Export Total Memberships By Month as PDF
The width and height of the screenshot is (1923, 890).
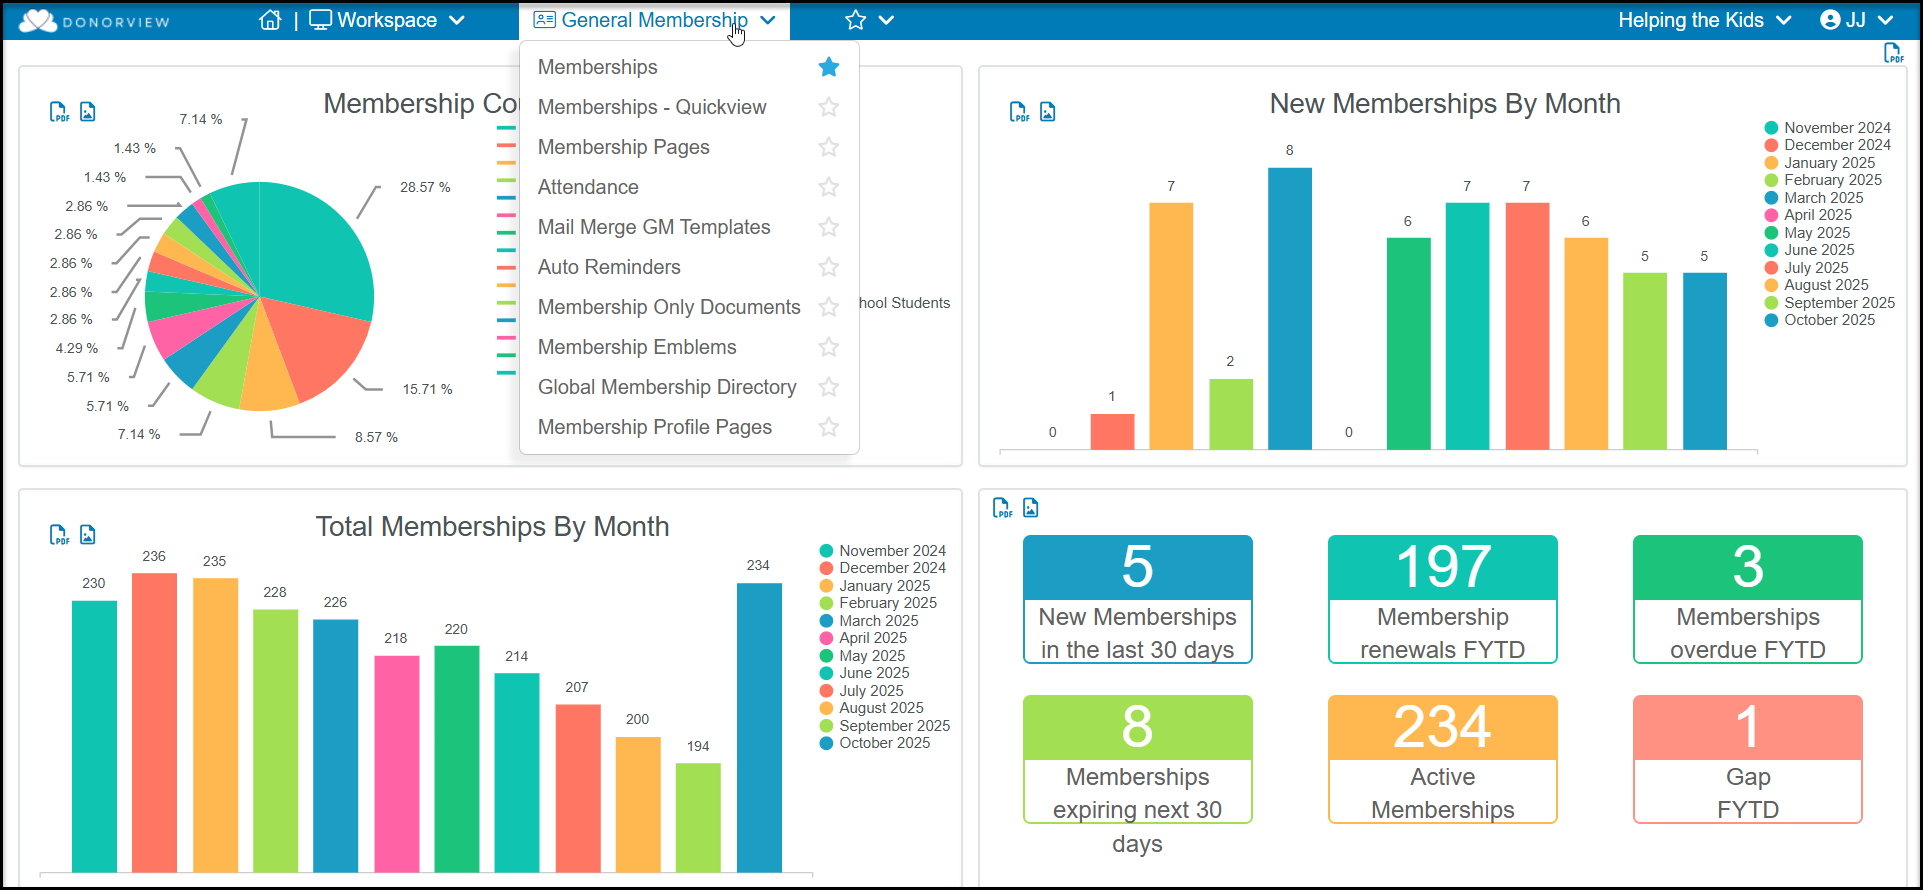pyautogui.click(x=59, y=535)
